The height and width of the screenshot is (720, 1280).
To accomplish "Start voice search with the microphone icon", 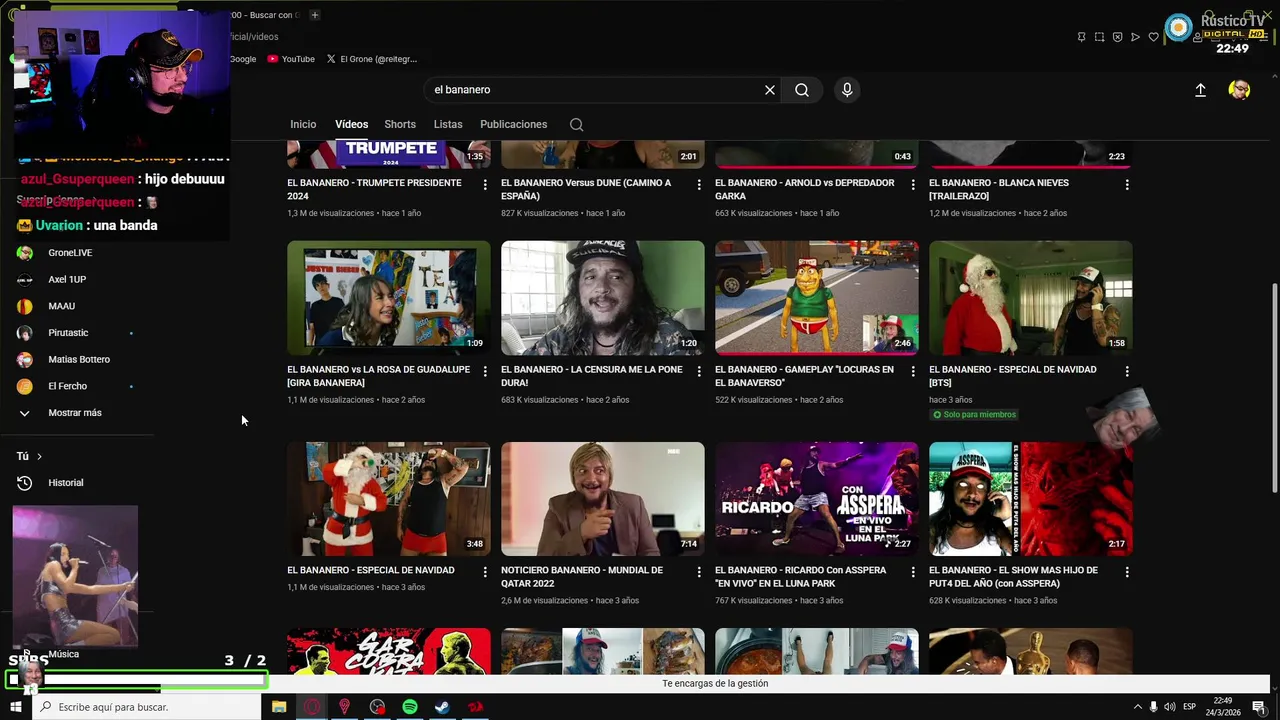I will pyautogui.click(x=847, y=90).
